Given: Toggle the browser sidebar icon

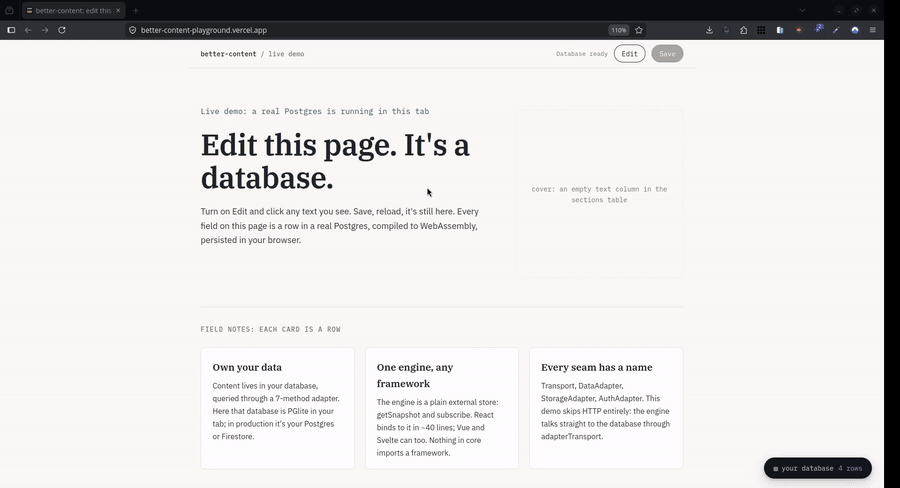Looking at the screenshot, I should coord(11,30).
